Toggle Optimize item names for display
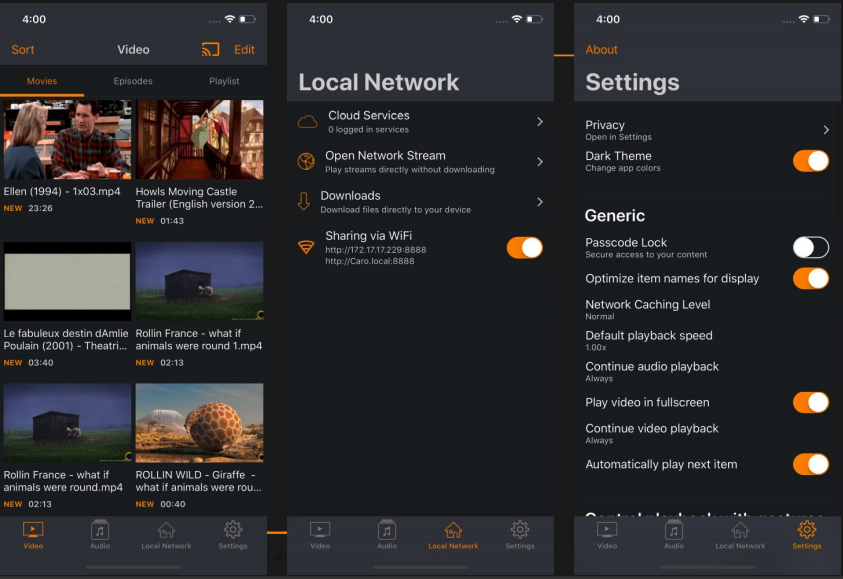The height and width of the screenshot is (579, 843). [x=811, y=278]
